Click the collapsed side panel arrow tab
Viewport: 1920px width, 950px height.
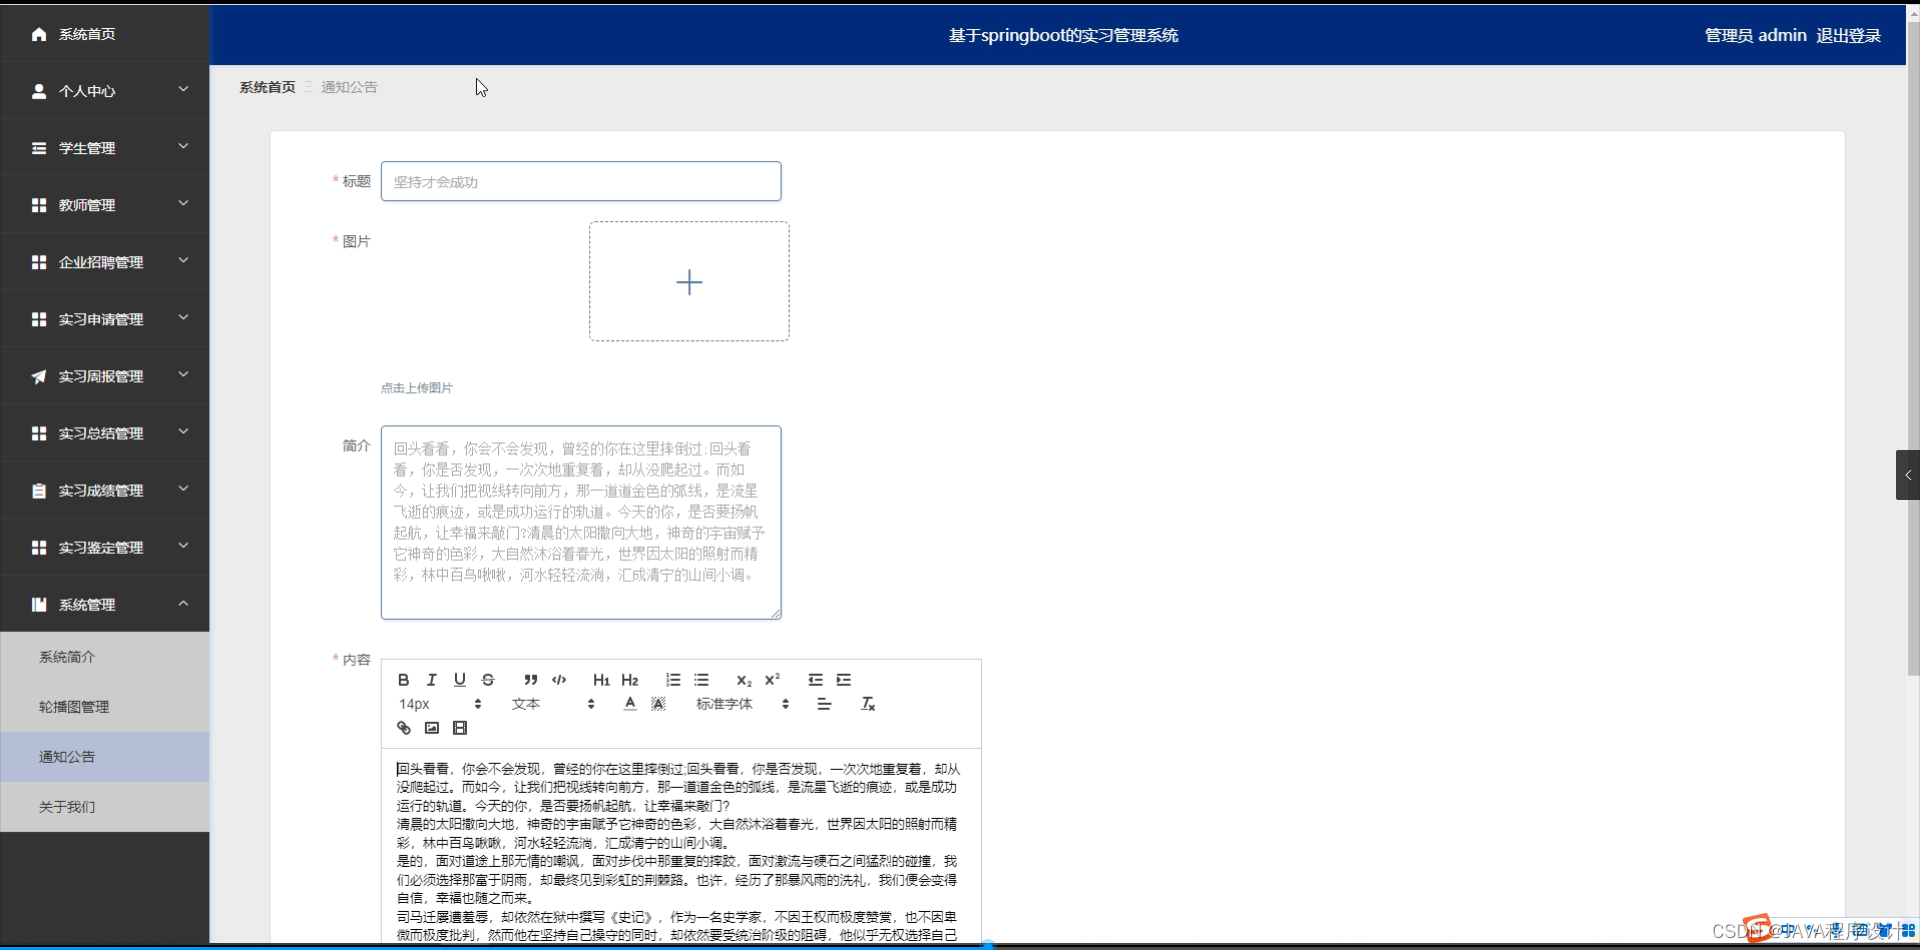1908,475
